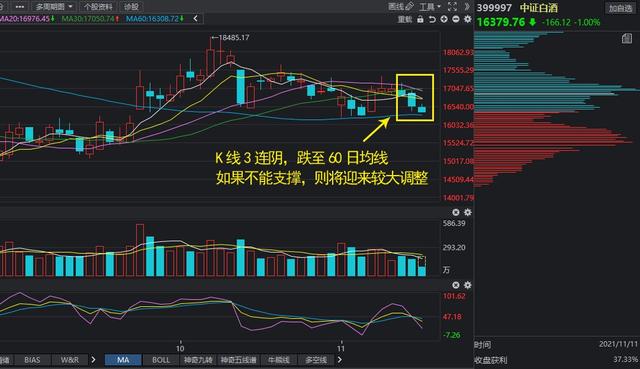Click the 收盘获利 value 37.33%
The width and height of the screenshot is (640, 369).
(625, 360)
